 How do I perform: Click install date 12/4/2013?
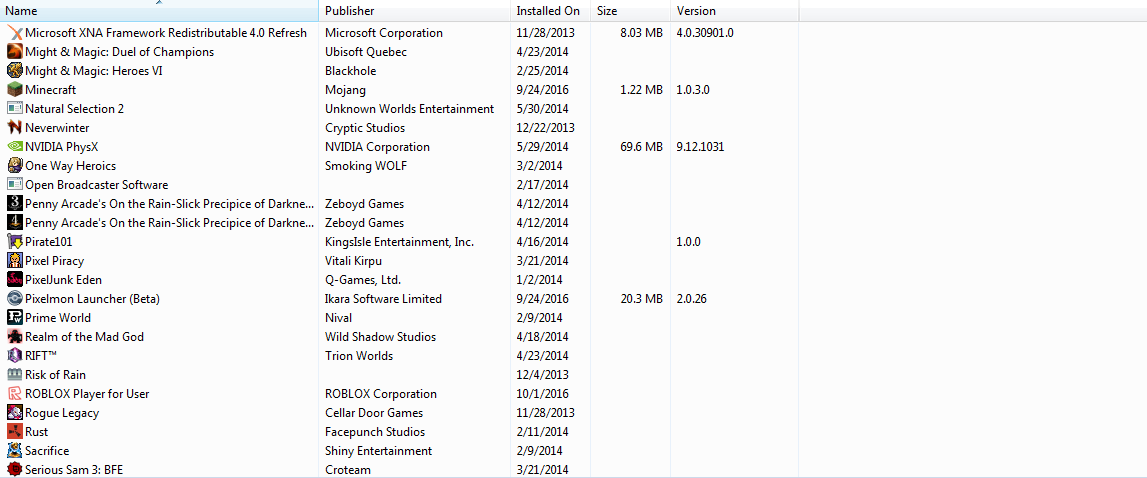click(x=542, y=375)
